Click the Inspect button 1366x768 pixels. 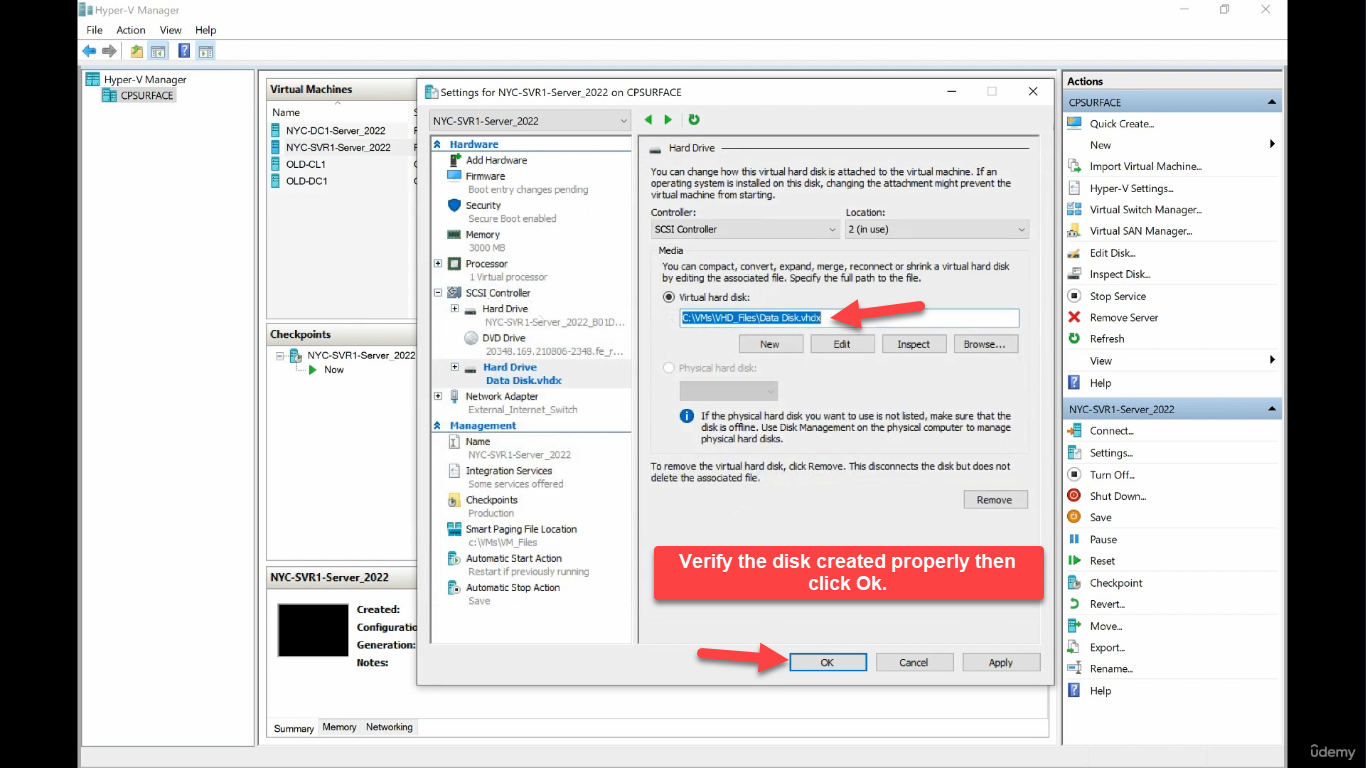click(x=913, y=344)
